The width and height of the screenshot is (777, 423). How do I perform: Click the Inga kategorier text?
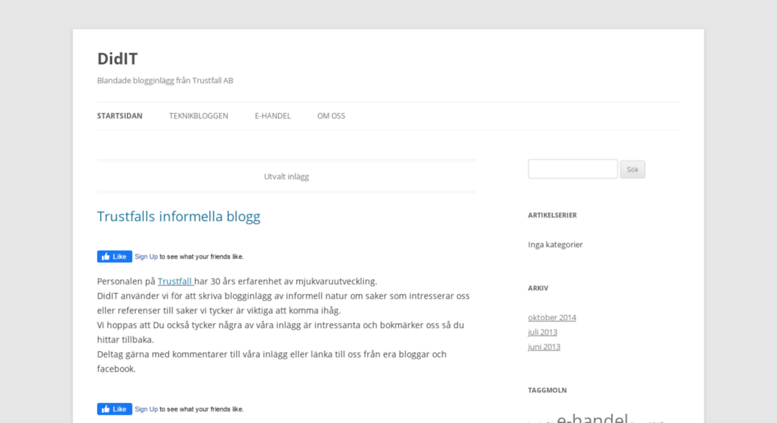pyautogui.click(x=555, y=245)
